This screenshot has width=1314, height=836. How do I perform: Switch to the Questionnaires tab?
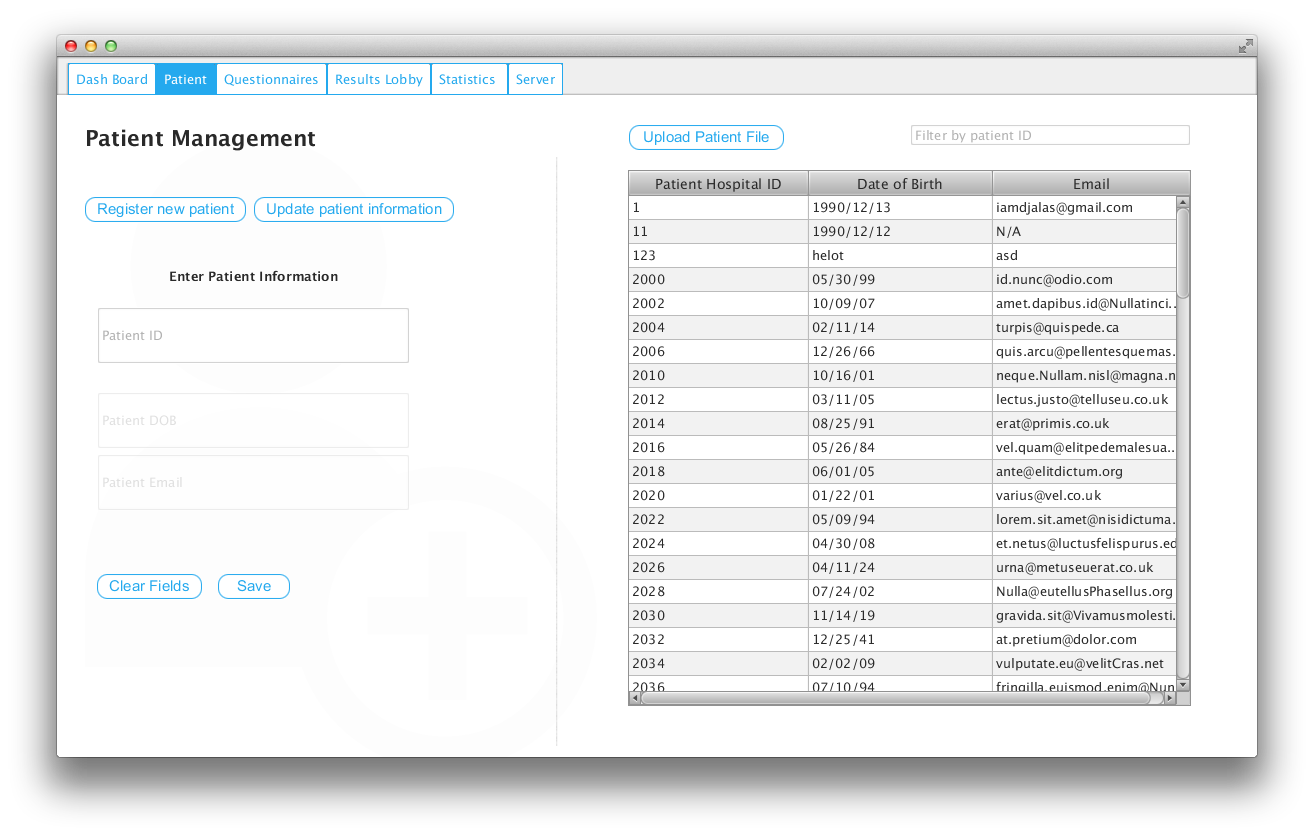tap(271, 80)
